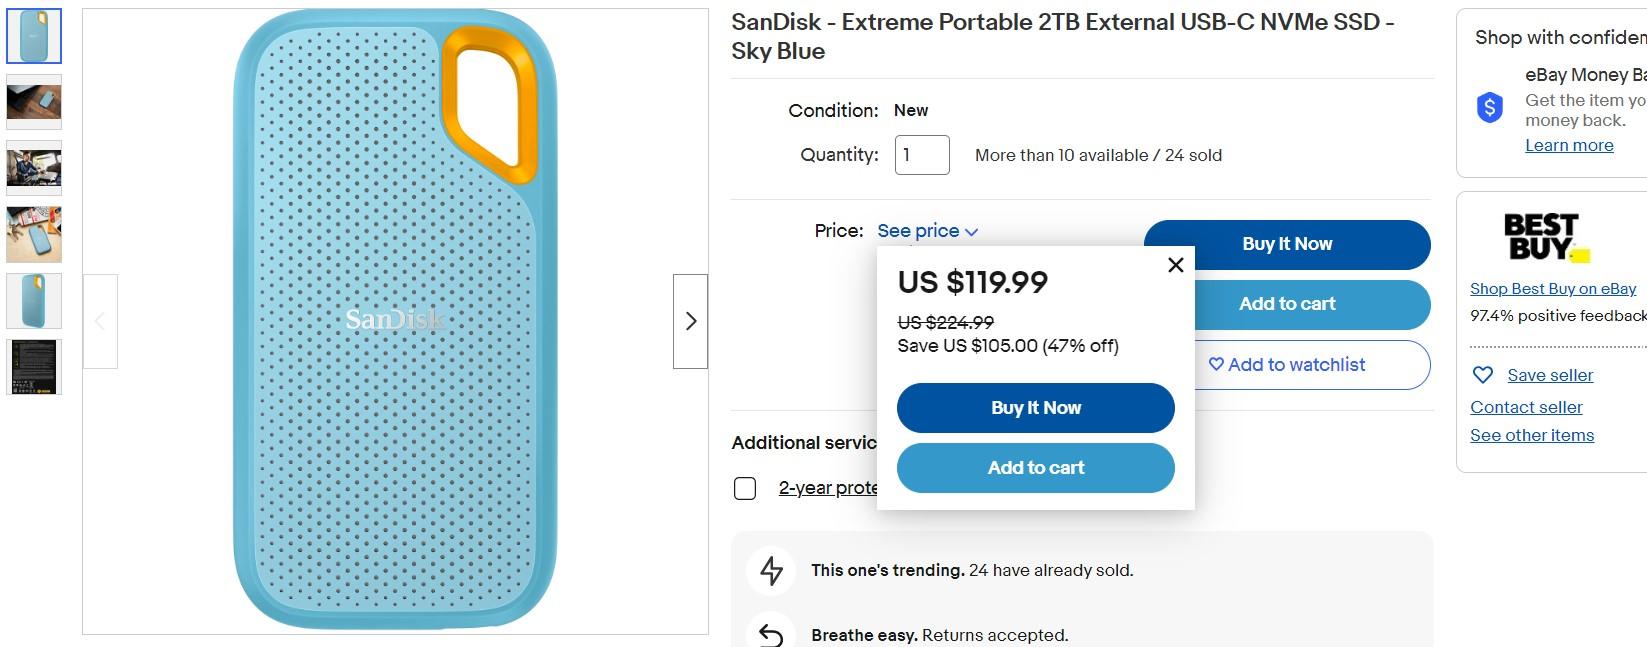Select the last dark packaging thumbnail
This screenshot has height=647, width=1647.
(x=34, y=366)
